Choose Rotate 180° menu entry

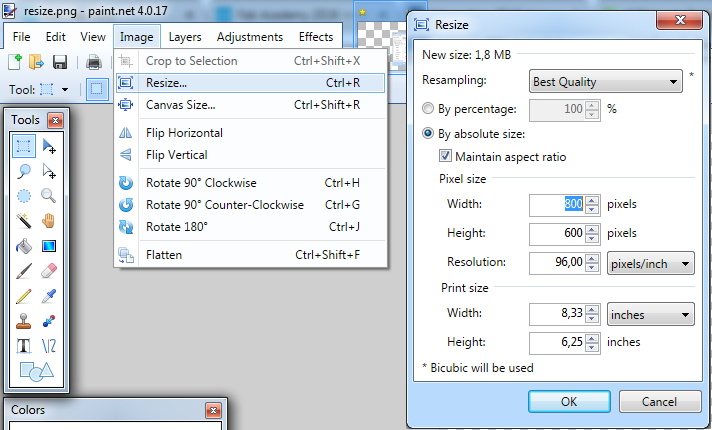point(250,227)
